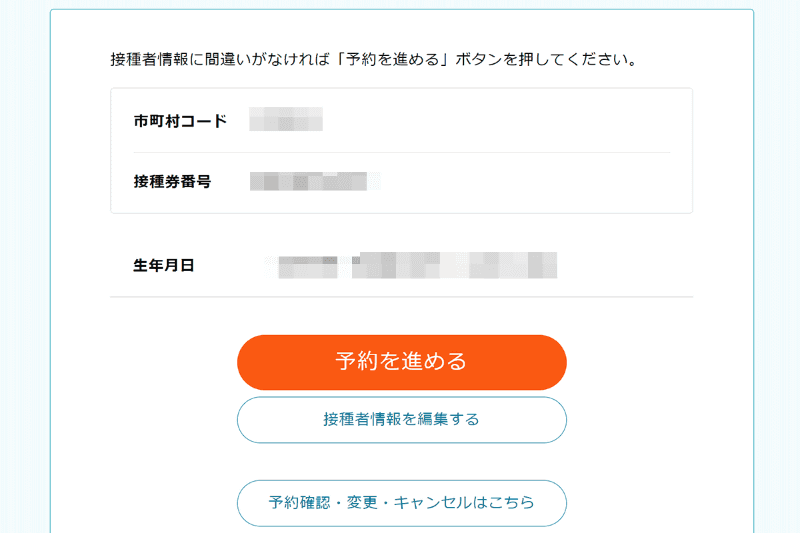800x533 pixels.
Task: Go to 予約確認・変更・キャンセルはこちら
Action: click(401, 503)
